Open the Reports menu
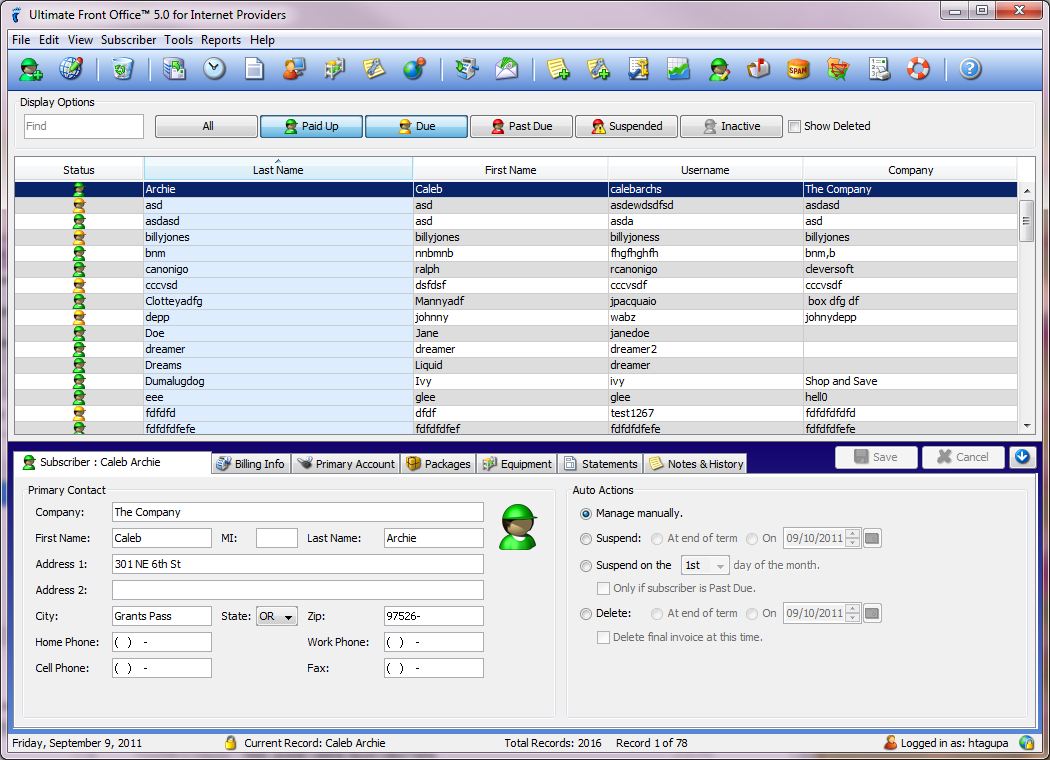The height and width of the screenshot is (760, 1050). [x=221, y=40]
